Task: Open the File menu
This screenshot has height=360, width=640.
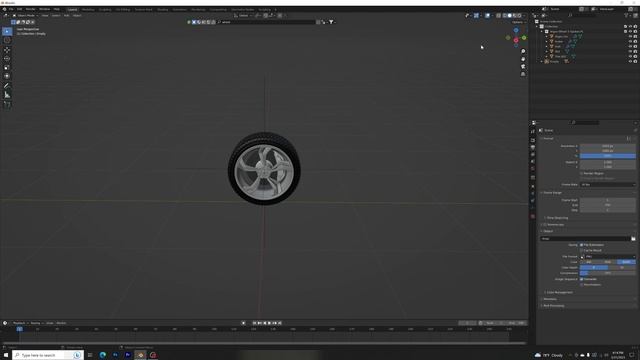Action: (11, 9)
